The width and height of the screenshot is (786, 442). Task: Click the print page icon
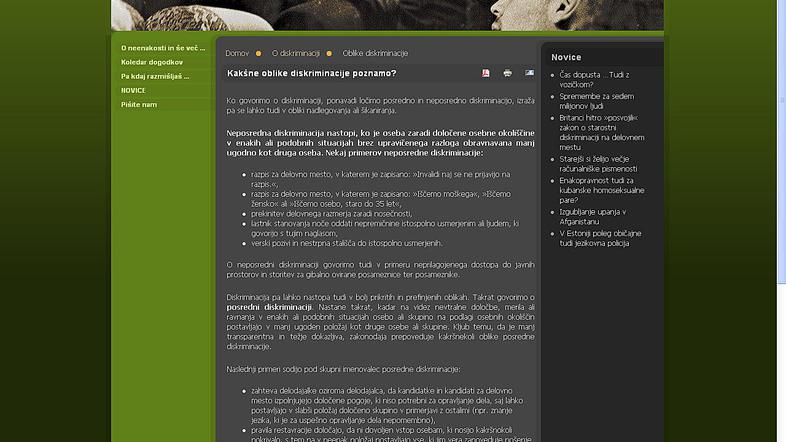[507, 73]
